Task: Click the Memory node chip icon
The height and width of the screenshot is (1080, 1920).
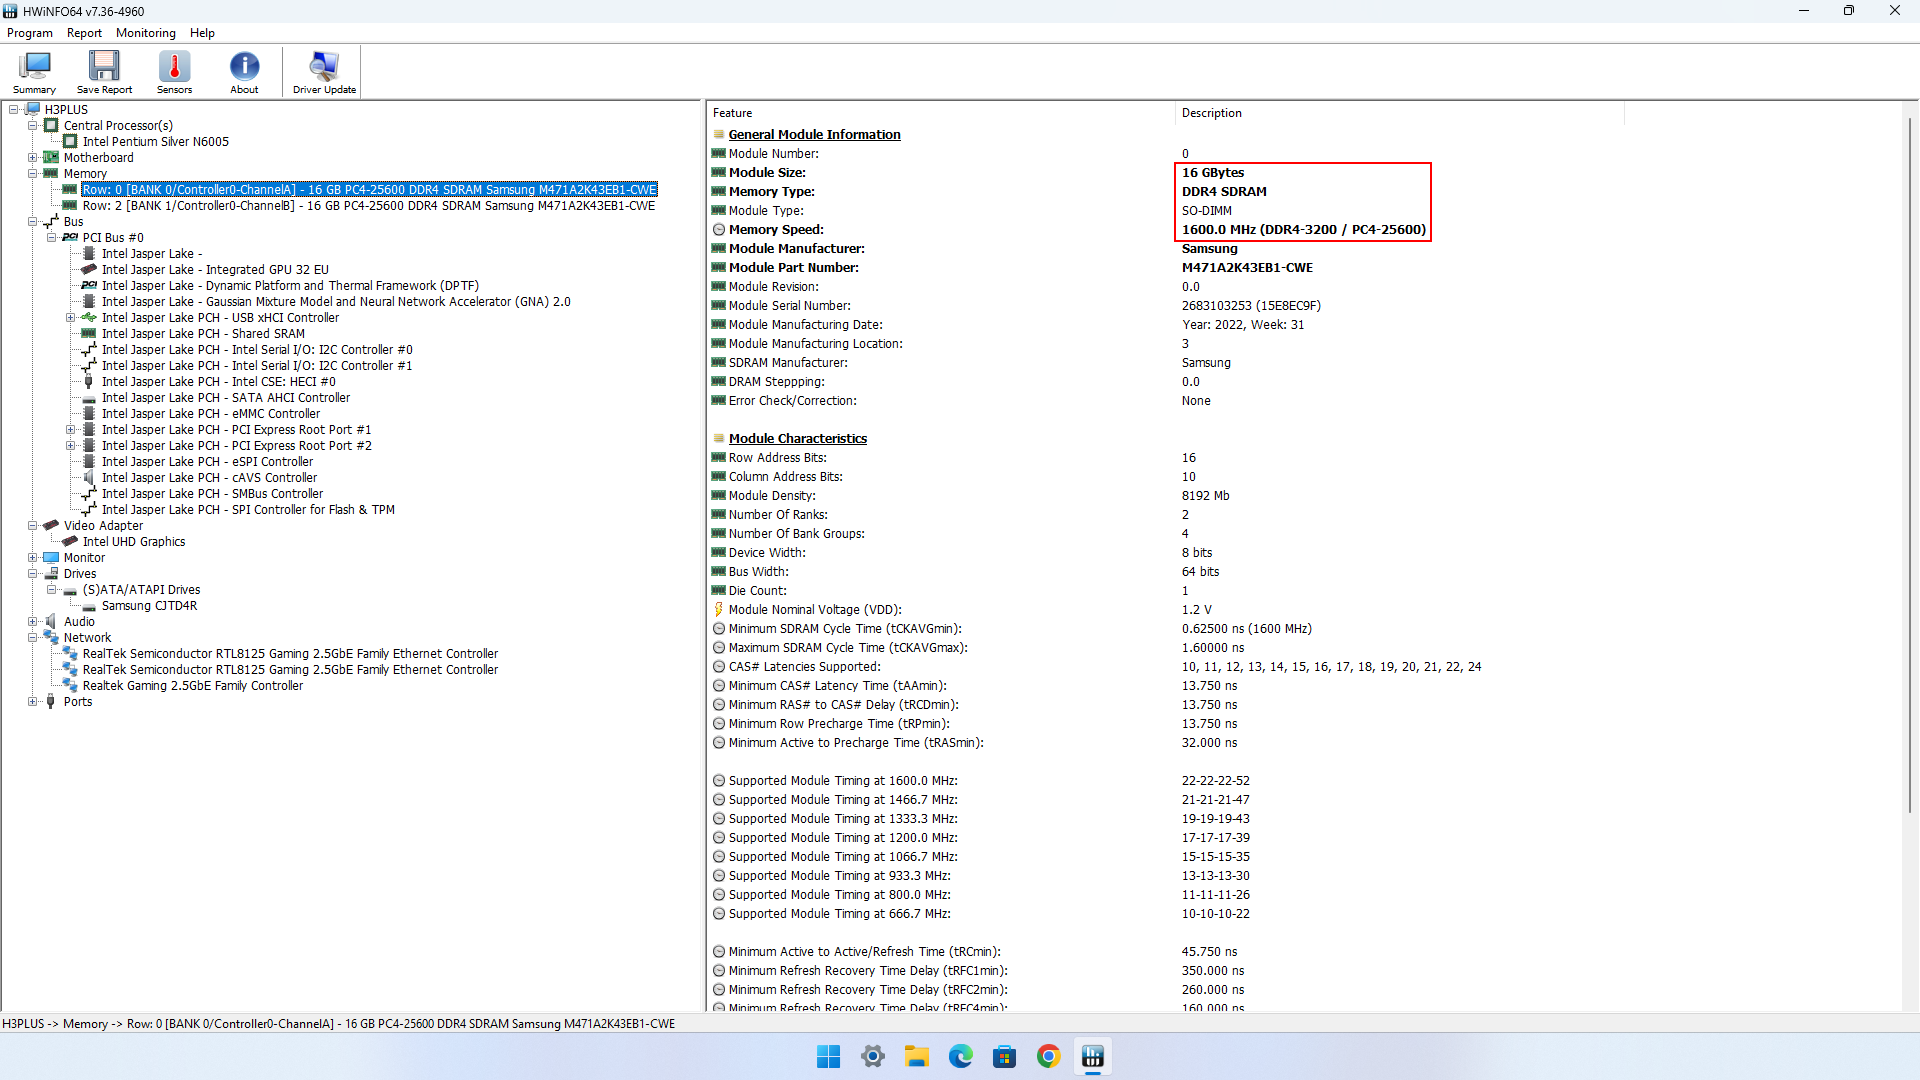Action: pos(51,174)
